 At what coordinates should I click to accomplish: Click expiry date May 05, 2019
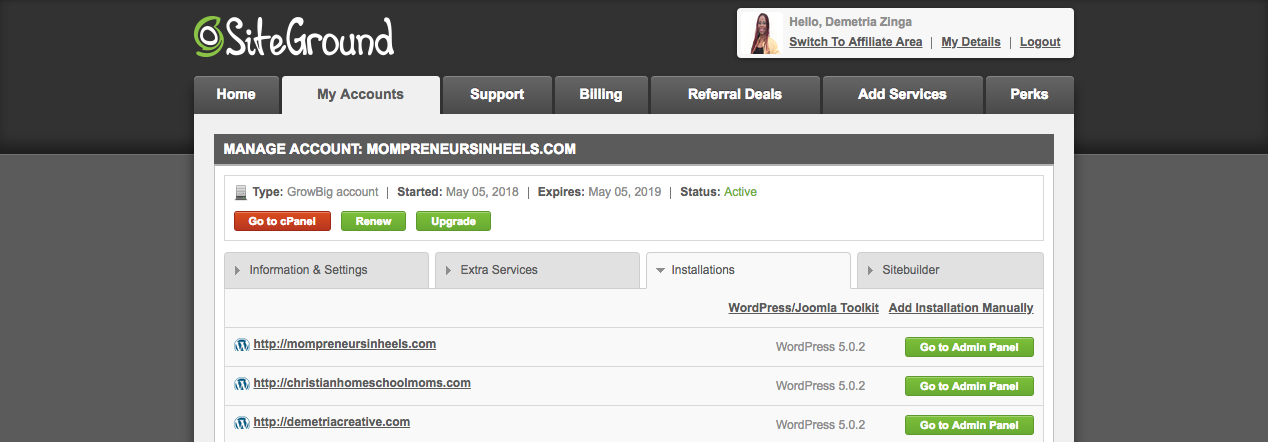624,192
